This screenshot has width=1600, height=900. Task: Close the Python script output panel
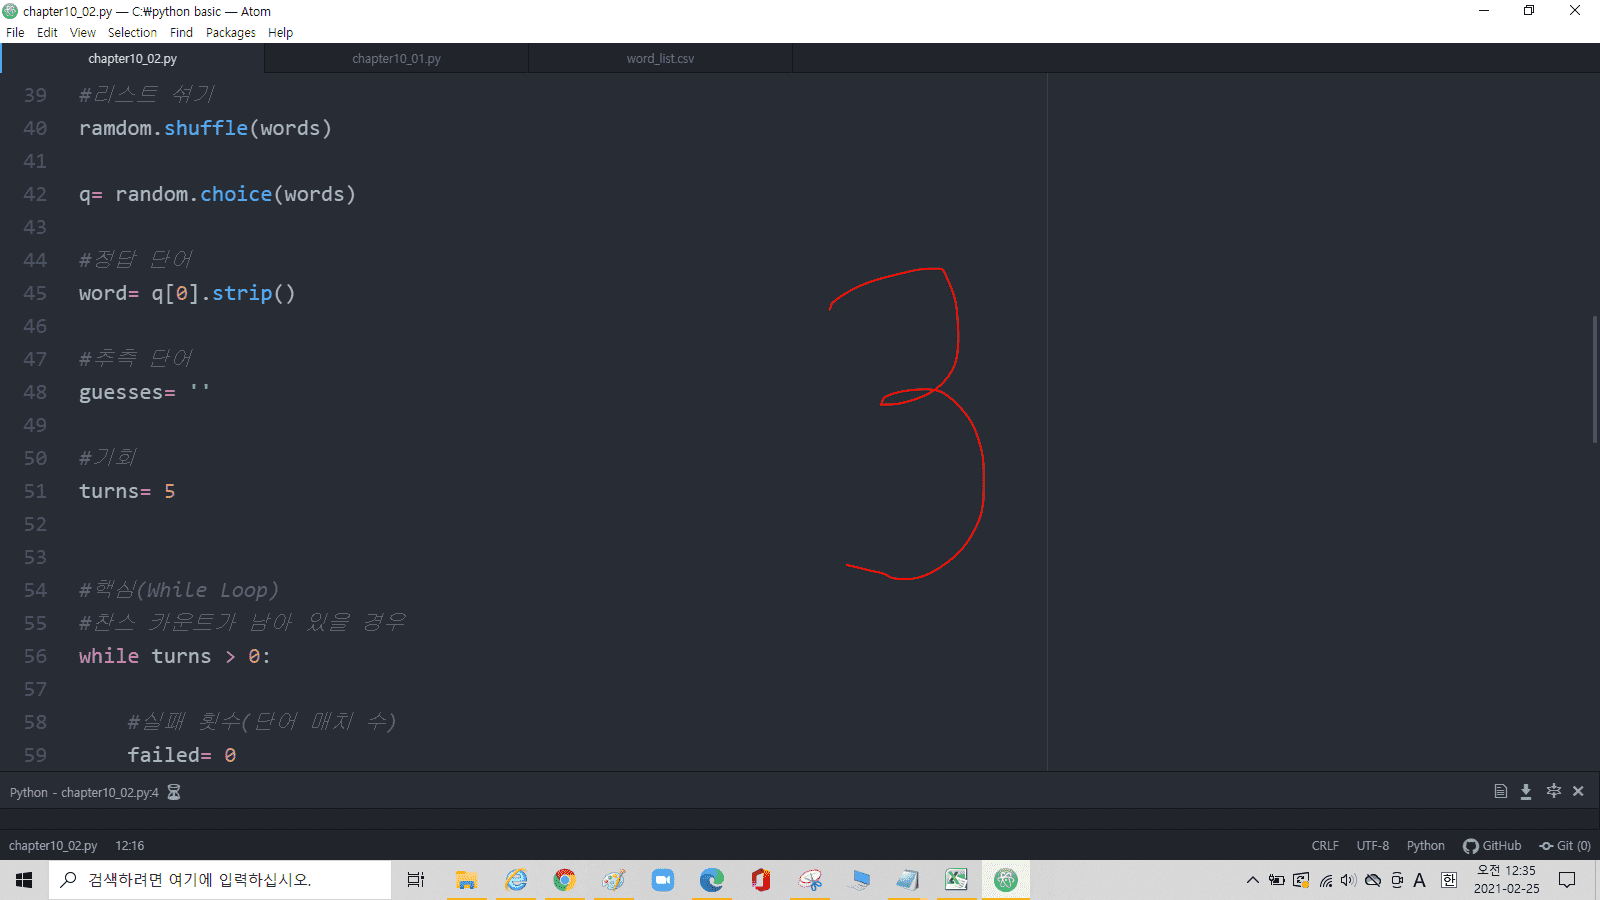[1578, 791]
